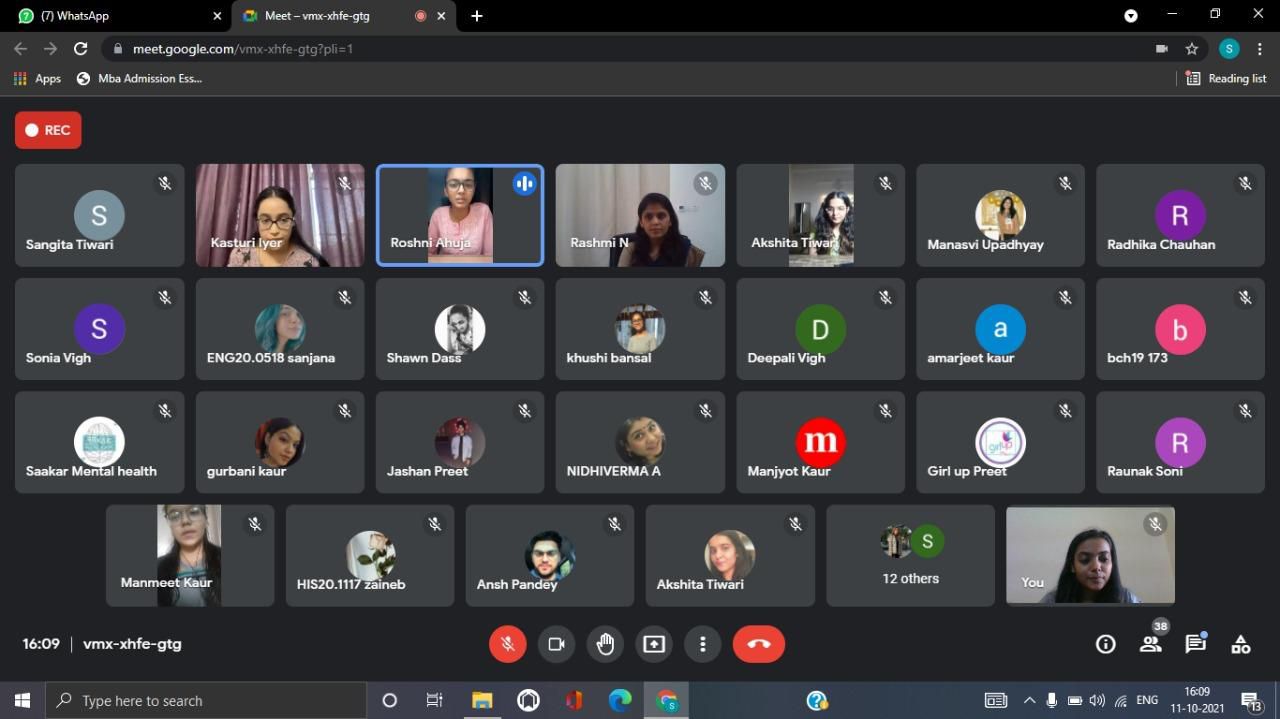Select Roshni Ahuja's speaking video tile
The width and height of the screenshot is (1280, 719).
[460, 216]
